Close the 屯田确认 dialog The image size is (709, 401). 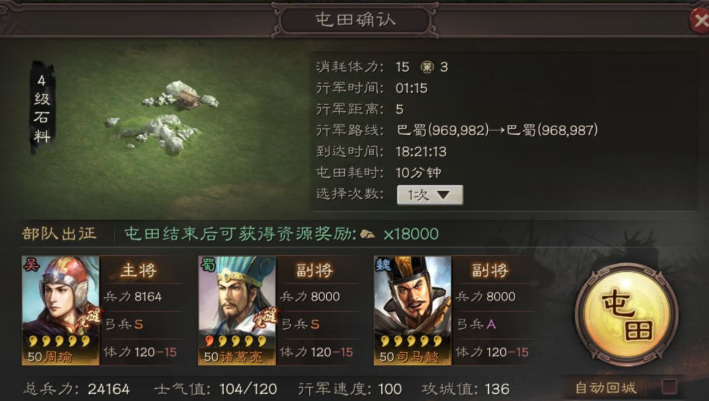pyautogui.click(x=700, y=20)
